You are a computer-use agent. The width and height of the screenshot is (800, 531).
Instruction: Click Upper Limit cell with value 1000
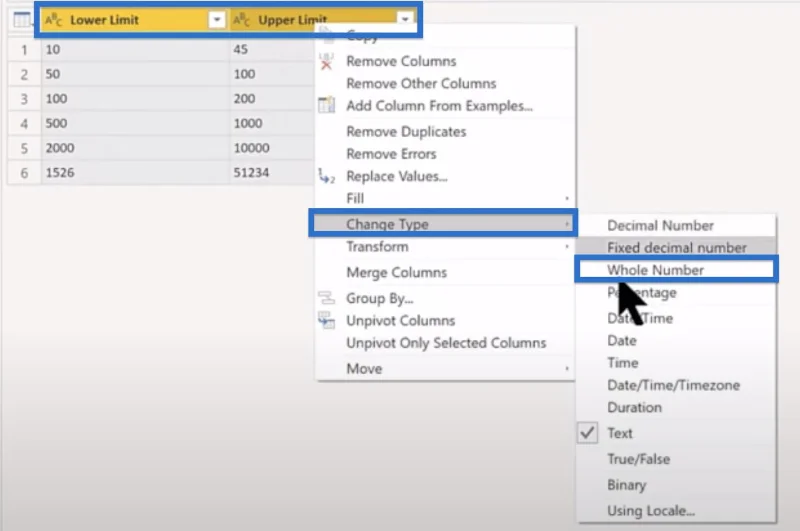(x=272, y=123)
